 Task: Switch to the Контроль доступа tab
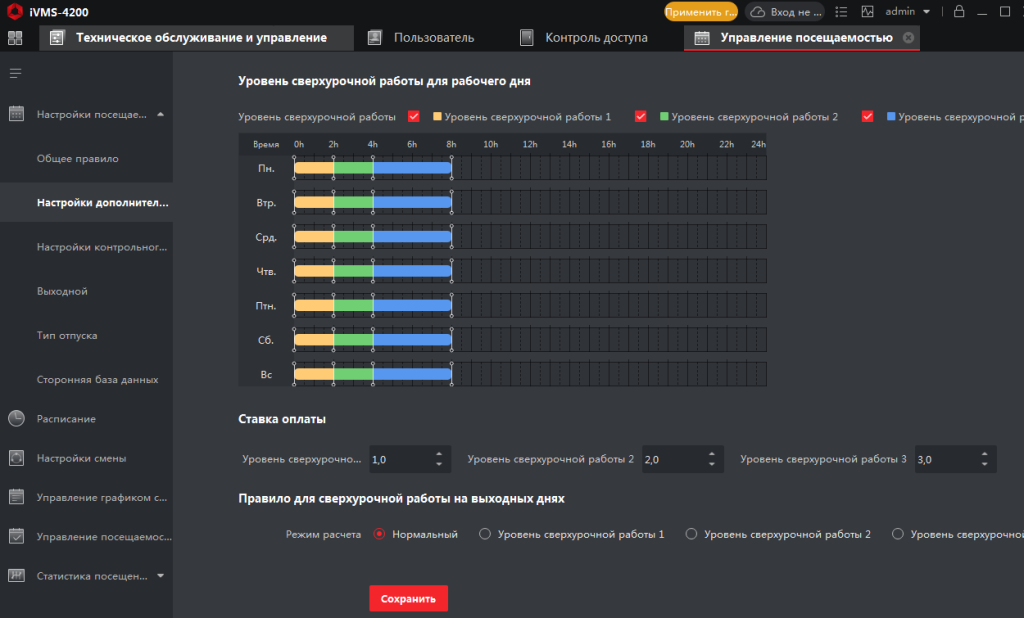click(x=596, y=38)
